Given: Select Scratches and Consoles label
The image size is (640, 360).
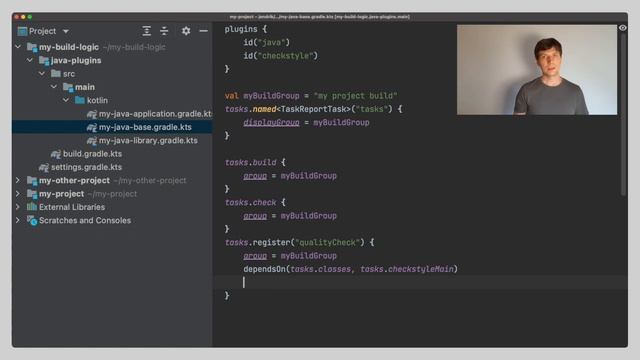Looking at the screenshot, I should (85, 220).
